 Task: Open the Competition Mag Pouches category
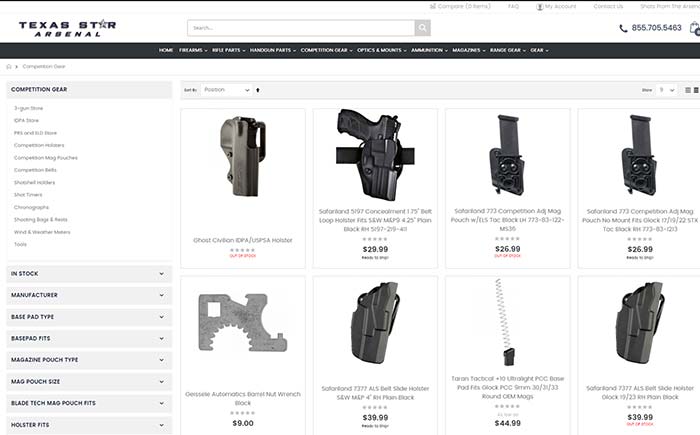click(x=46, y=158)
